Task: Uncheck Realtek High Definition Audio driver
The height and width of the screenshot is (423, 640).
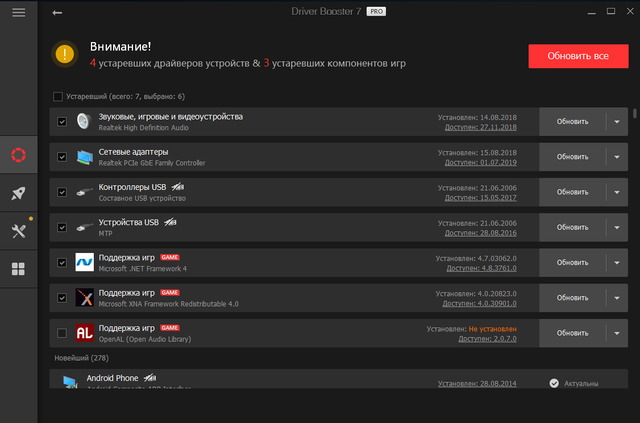Action: (63, 122)
